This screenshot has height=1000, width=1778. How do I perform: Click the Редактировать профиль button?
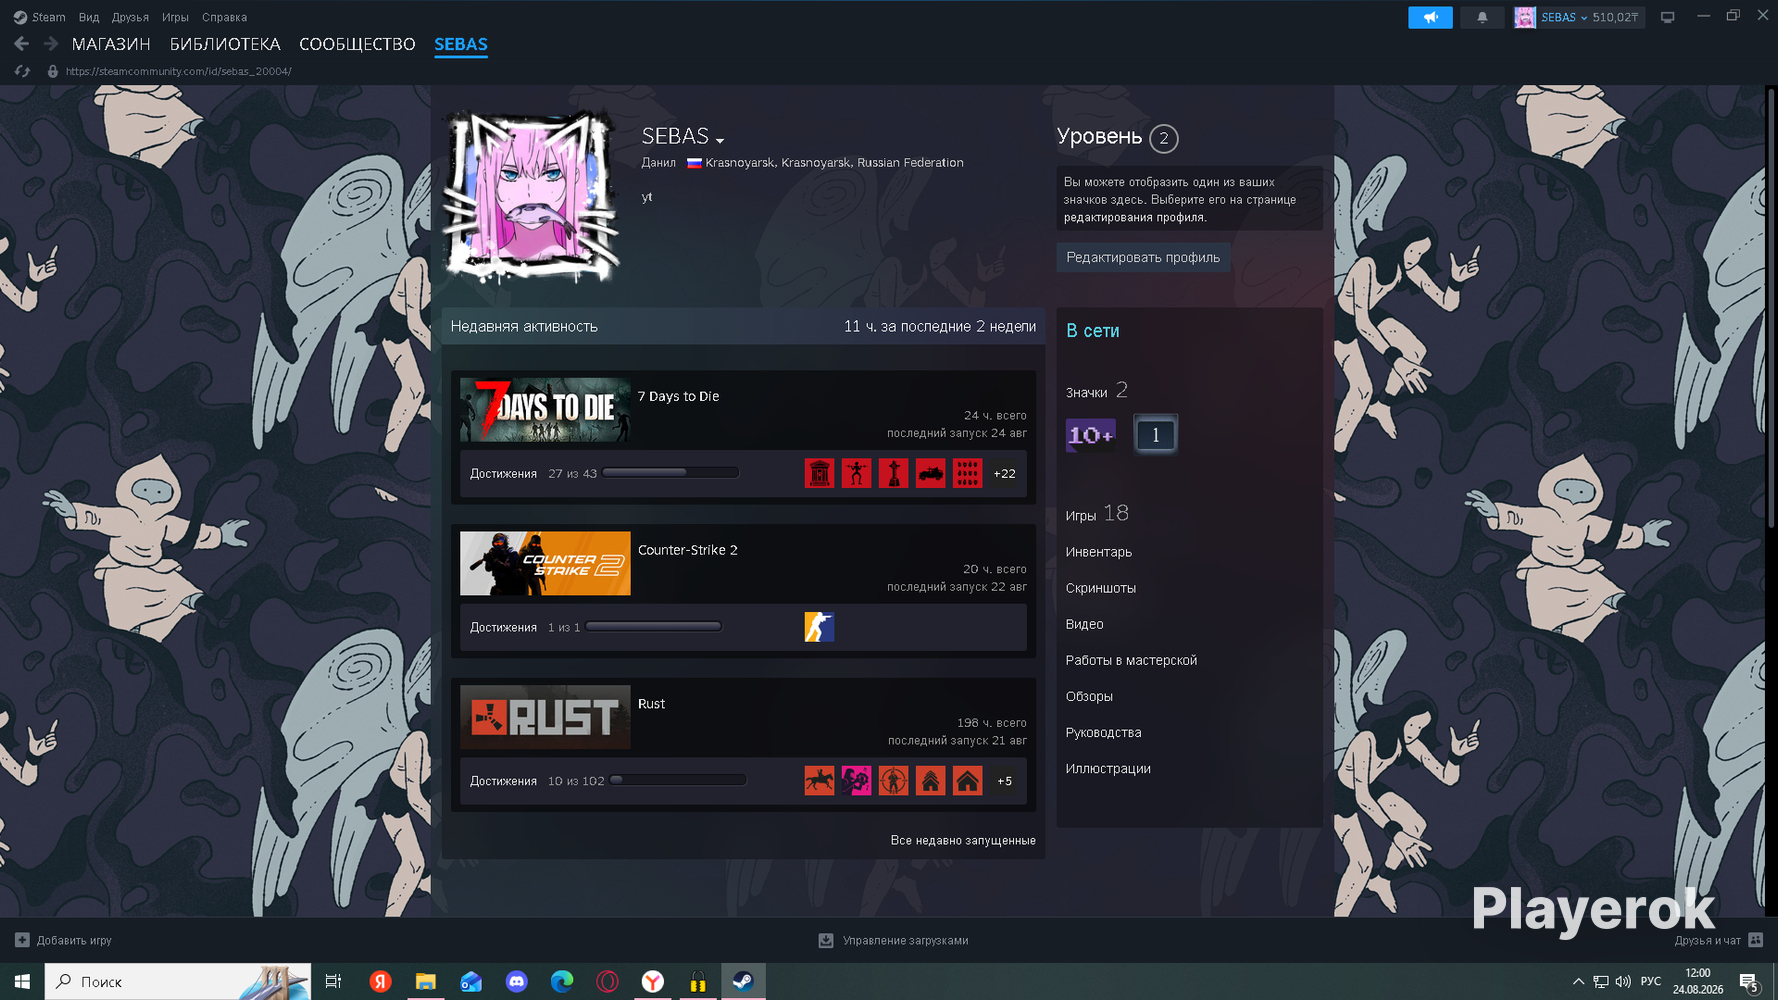[x=1143, y=257]
